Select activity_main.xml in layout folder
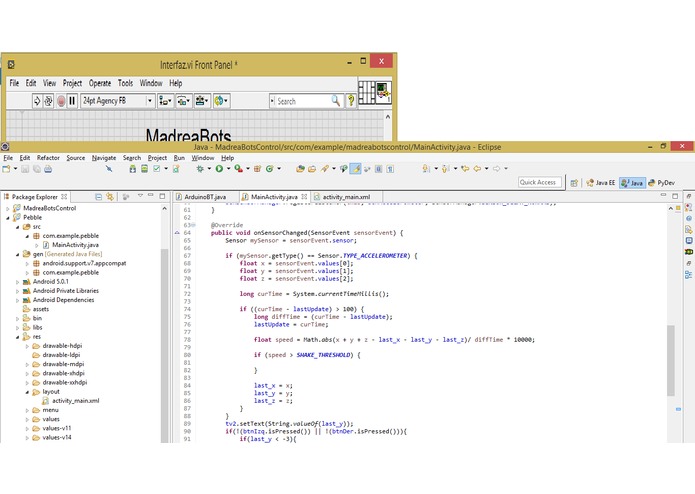This screenshot has height=494, width=695. [75, 401]
